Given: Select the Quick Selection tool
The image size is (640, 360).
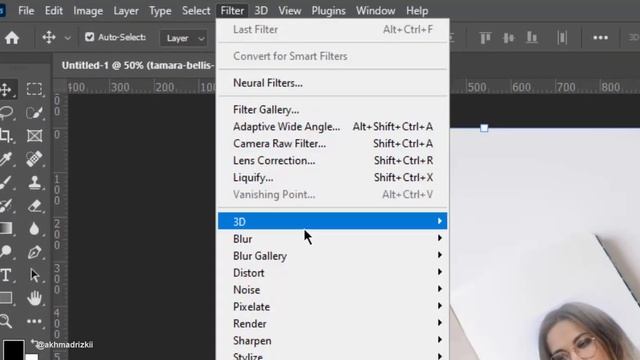Looking at the screenshot, I should click(x=34, y=112).
